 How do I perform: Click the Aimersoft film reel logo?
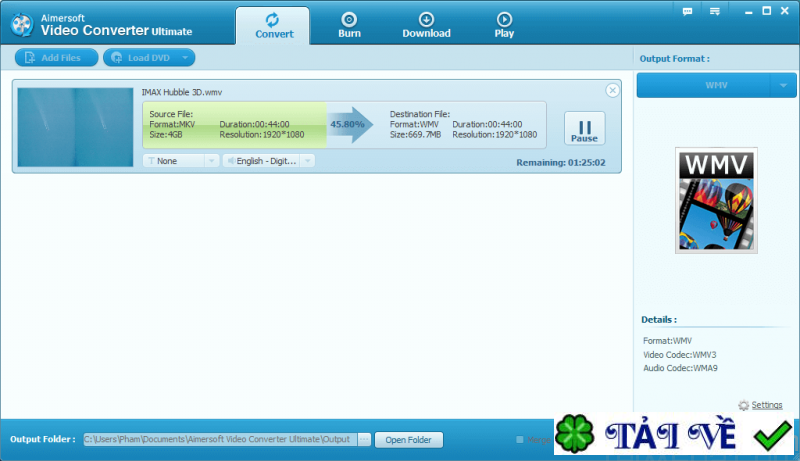[22, 24]
